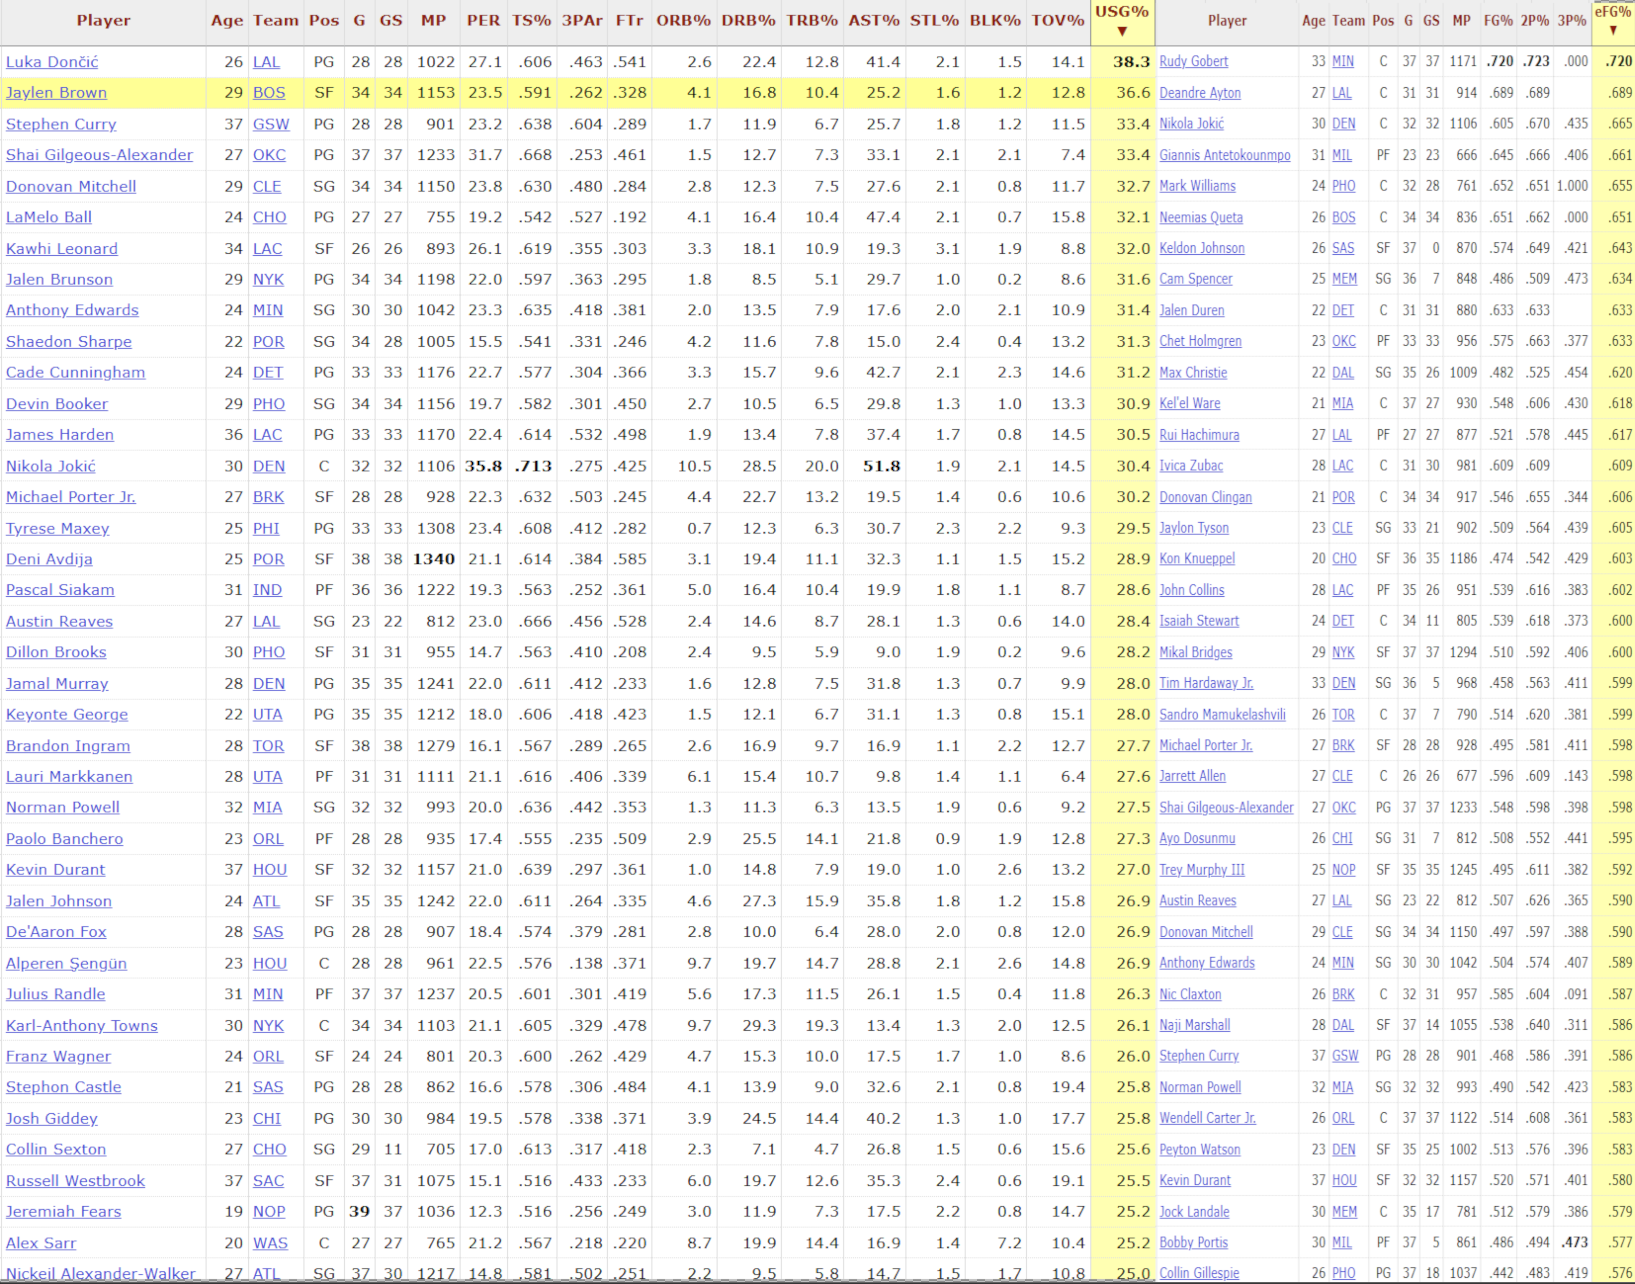Click the CHO team link in LaMelo Ball's row

269,217
